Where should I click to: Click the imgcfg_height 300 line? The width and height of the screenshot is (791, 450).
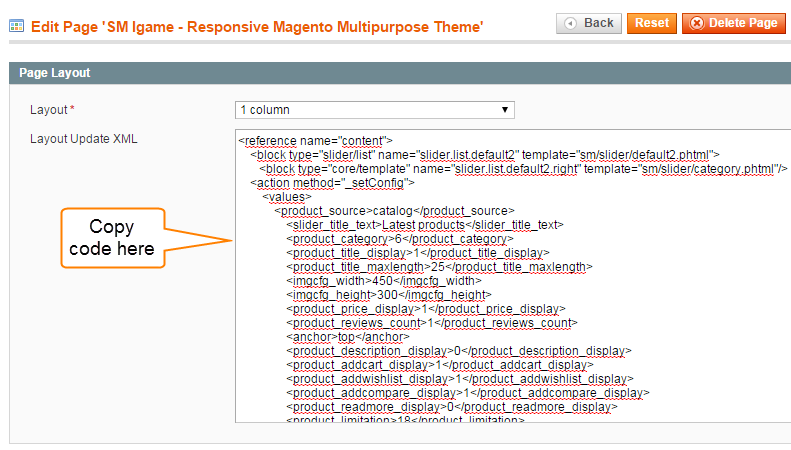[x=388, y=295]
